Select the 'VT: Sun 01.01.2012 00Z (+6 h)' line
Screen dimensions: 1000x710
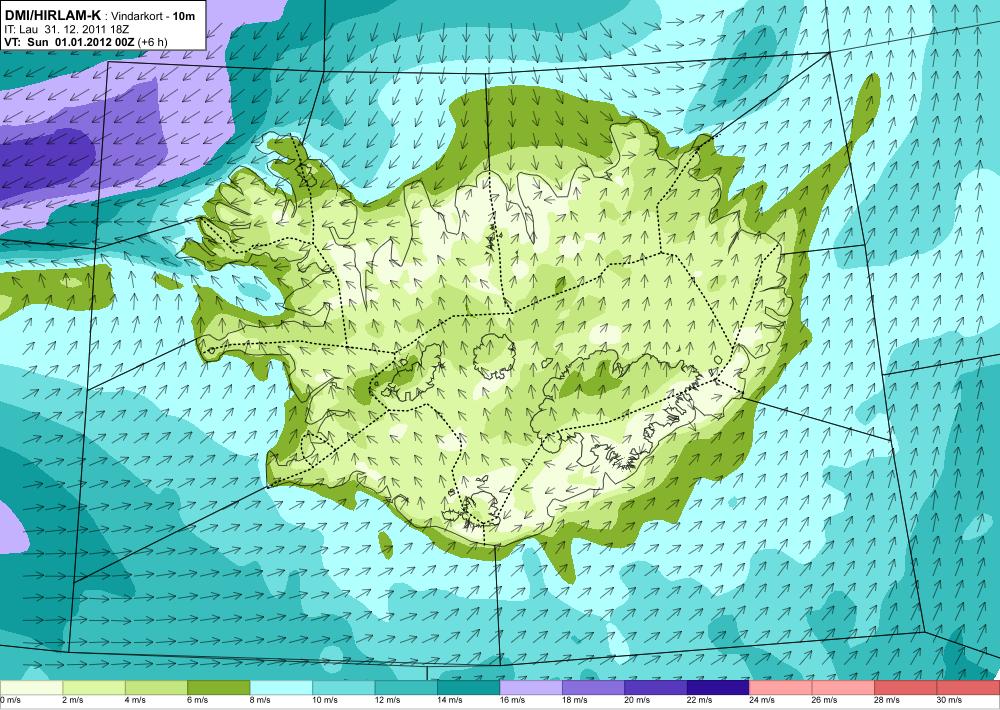click(86, 42)
